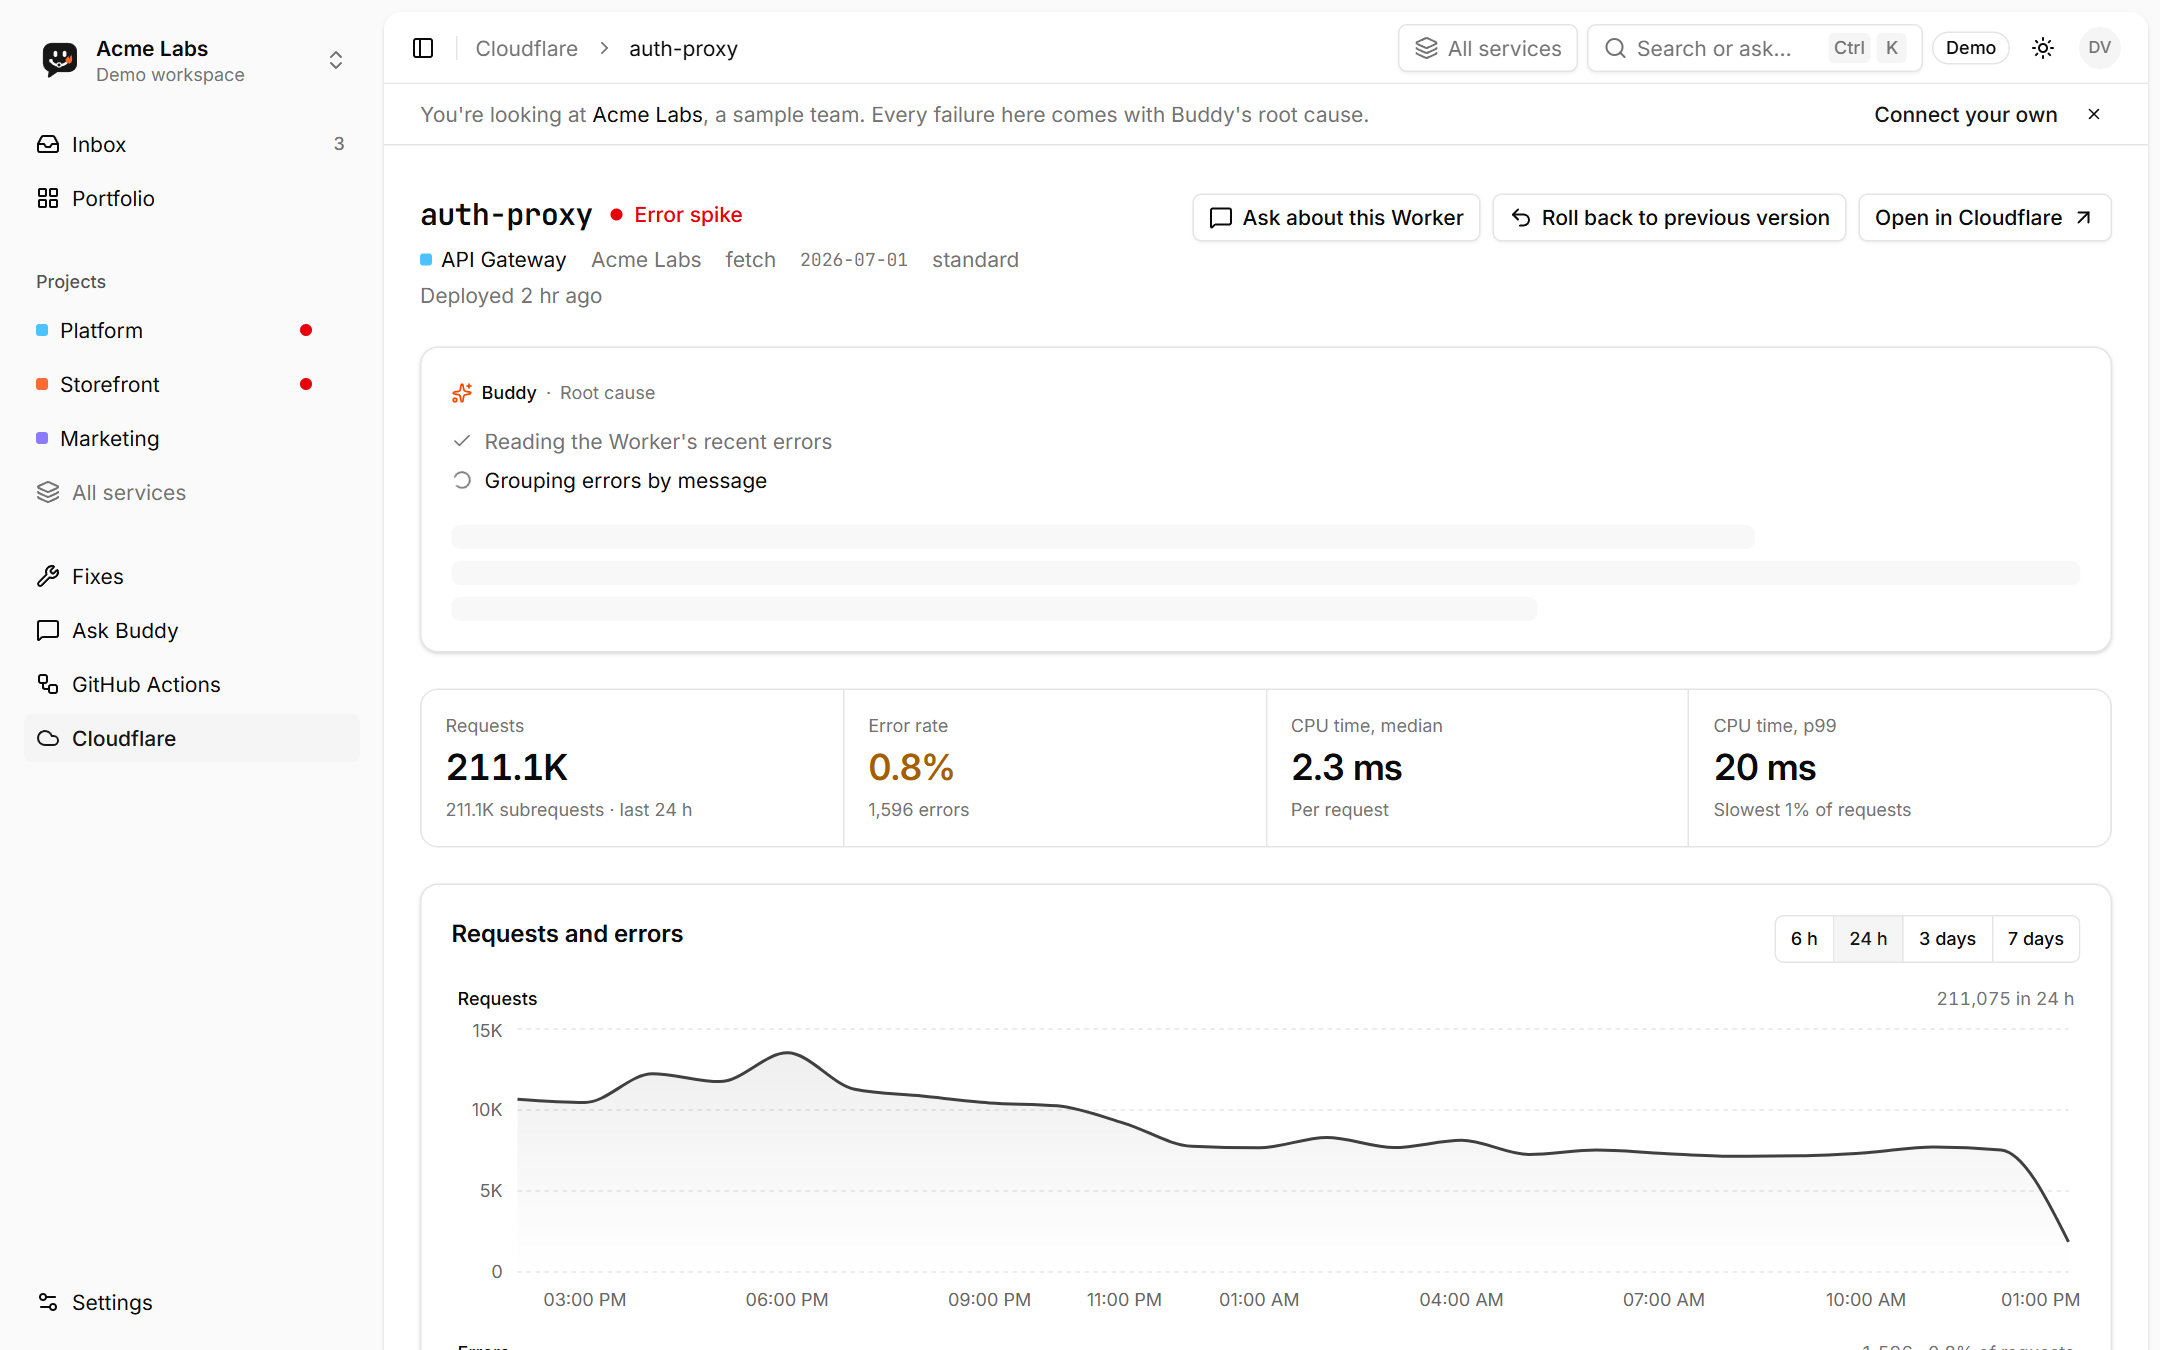Open Settings

191,1302
